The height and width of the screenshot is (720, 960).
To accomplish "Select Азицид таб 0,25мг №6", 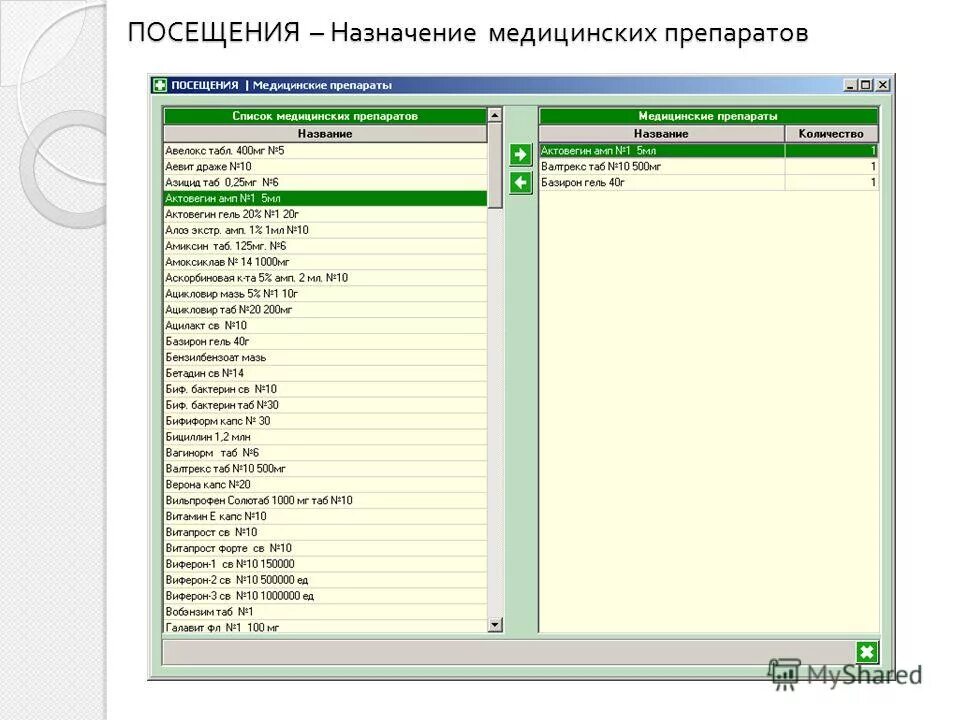I will click(325, 182).
